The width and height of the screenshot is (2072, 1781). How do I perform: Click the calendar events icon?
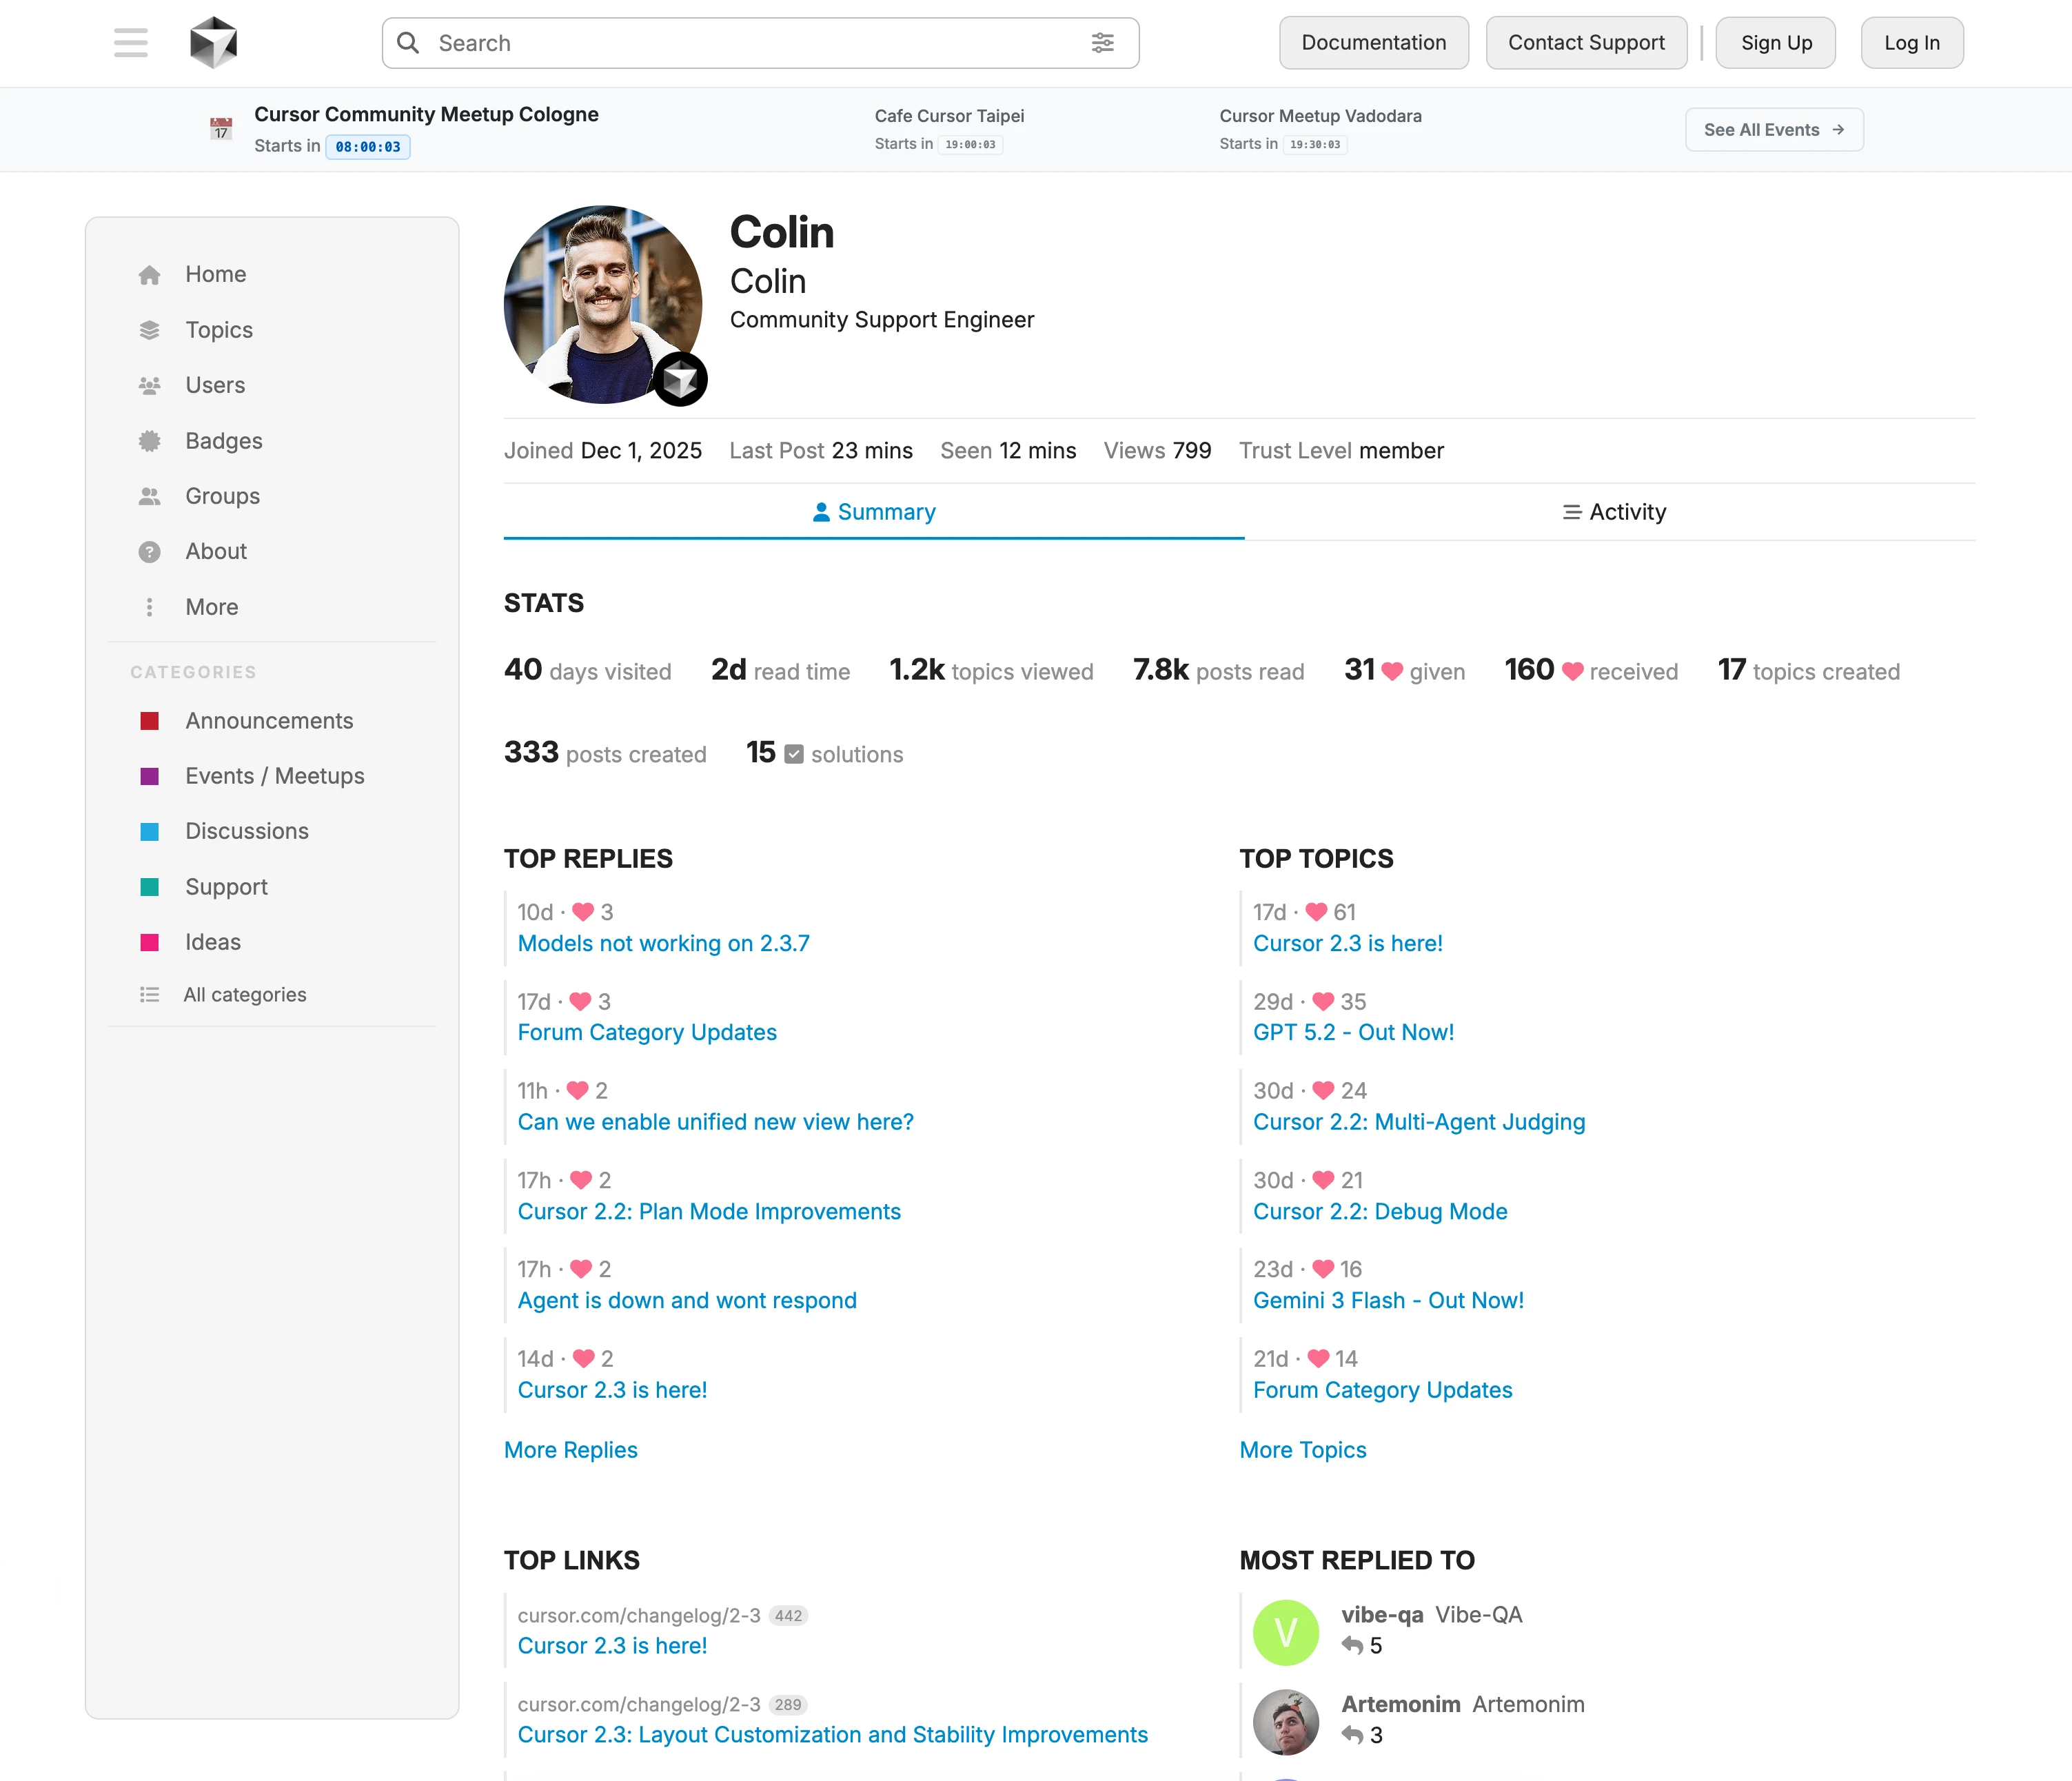point(221,129)
